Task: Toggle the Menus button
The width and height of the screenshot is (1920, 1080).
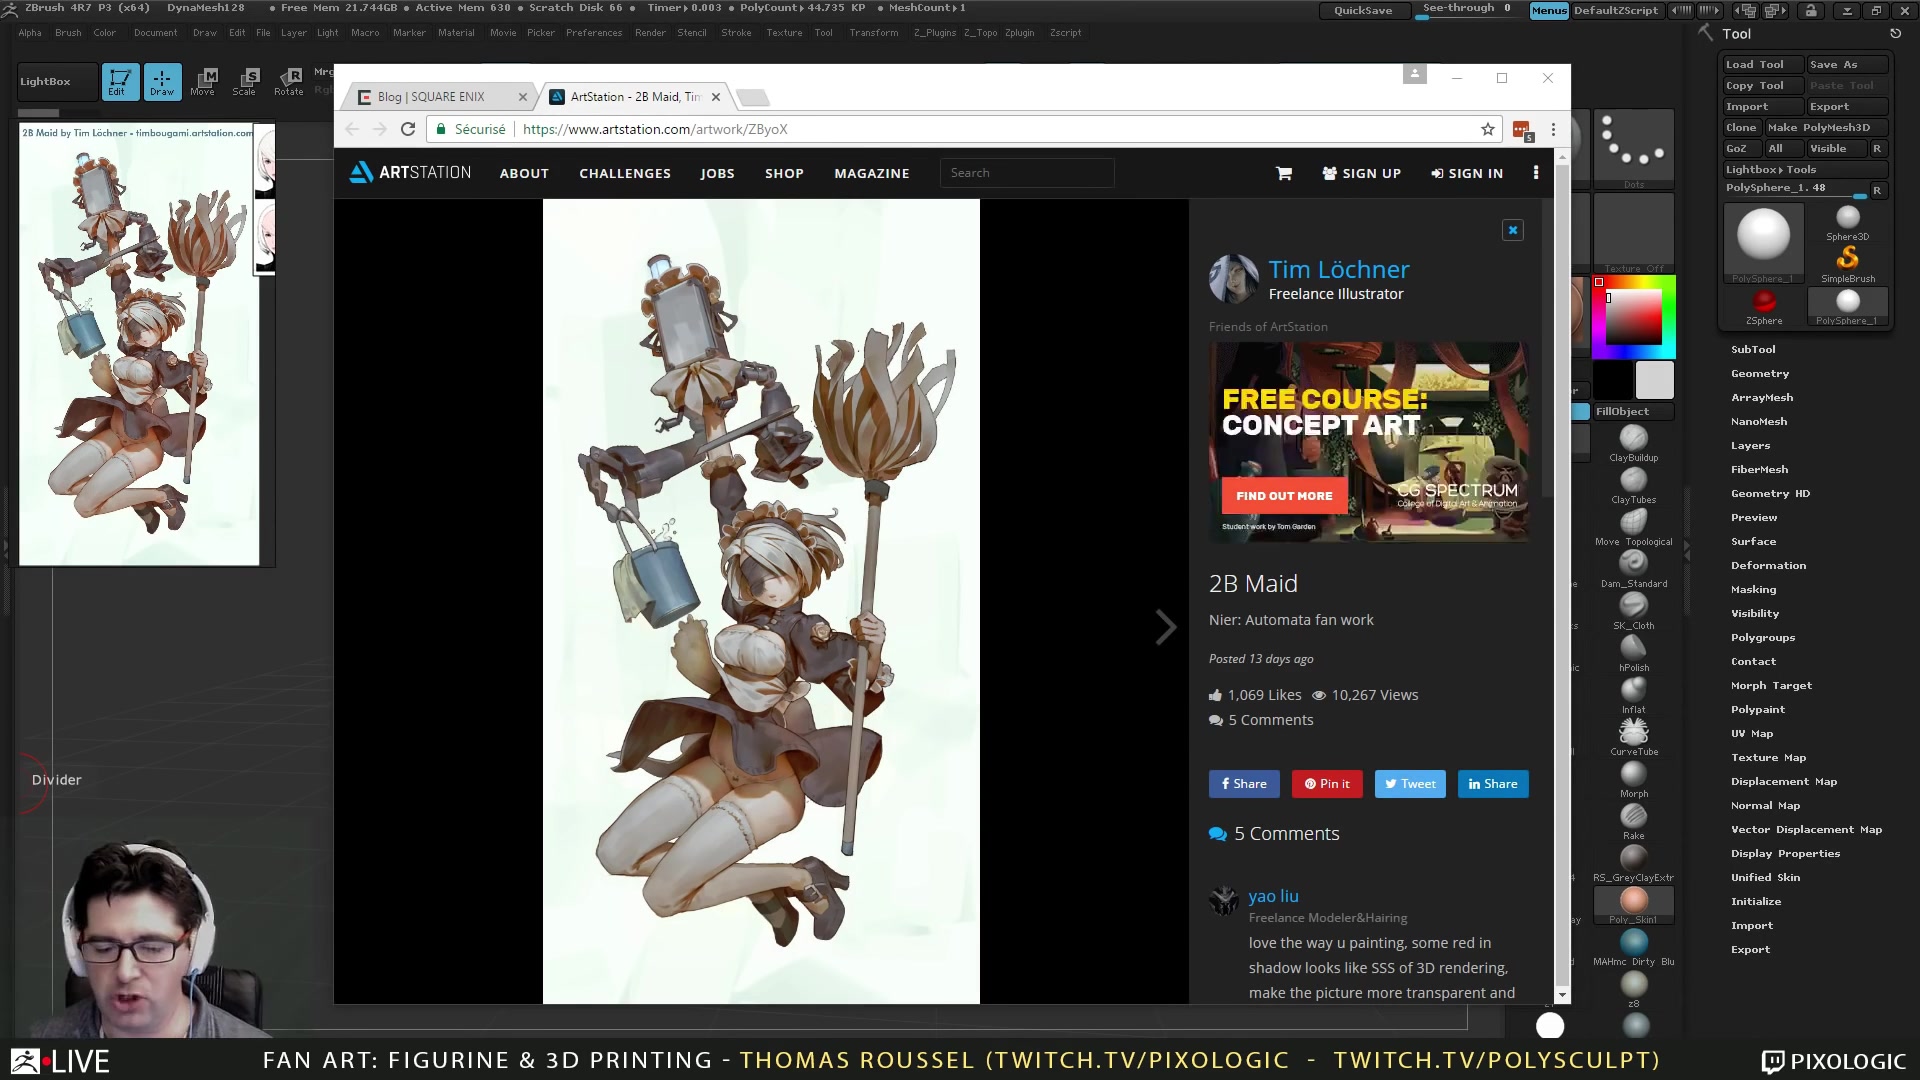Action: click(1549, 10)
